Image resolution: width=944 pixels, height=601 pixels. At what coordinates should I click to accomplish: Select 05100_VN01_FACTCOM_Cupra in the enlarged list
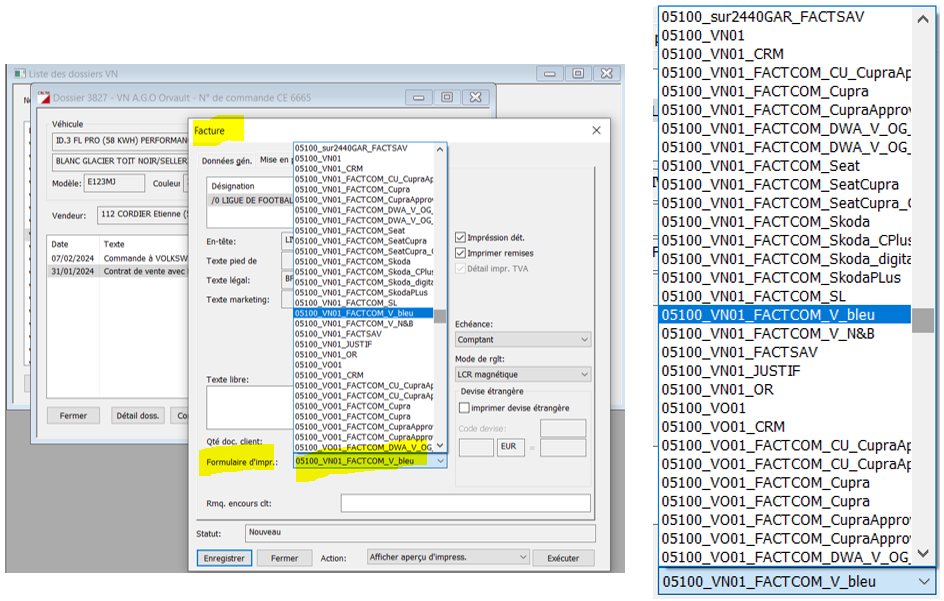785,92
